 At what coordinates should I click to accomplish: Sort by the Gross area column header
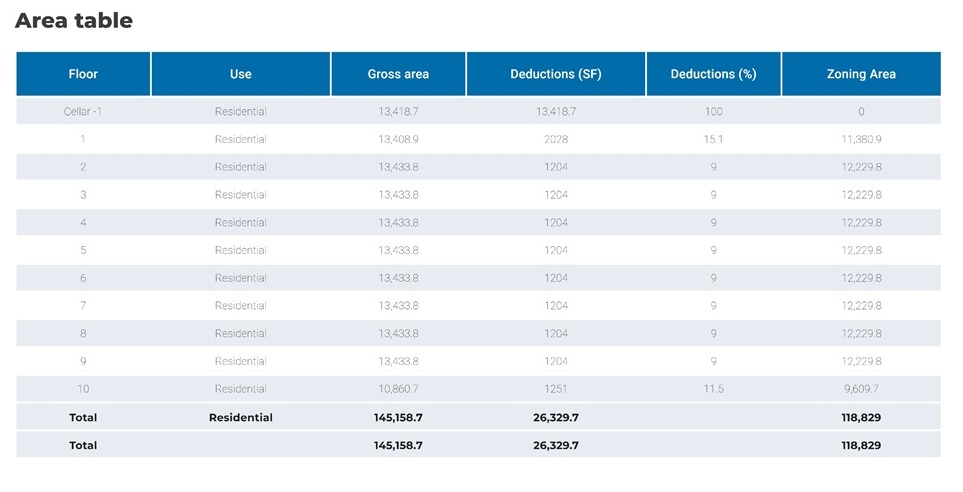398,74
